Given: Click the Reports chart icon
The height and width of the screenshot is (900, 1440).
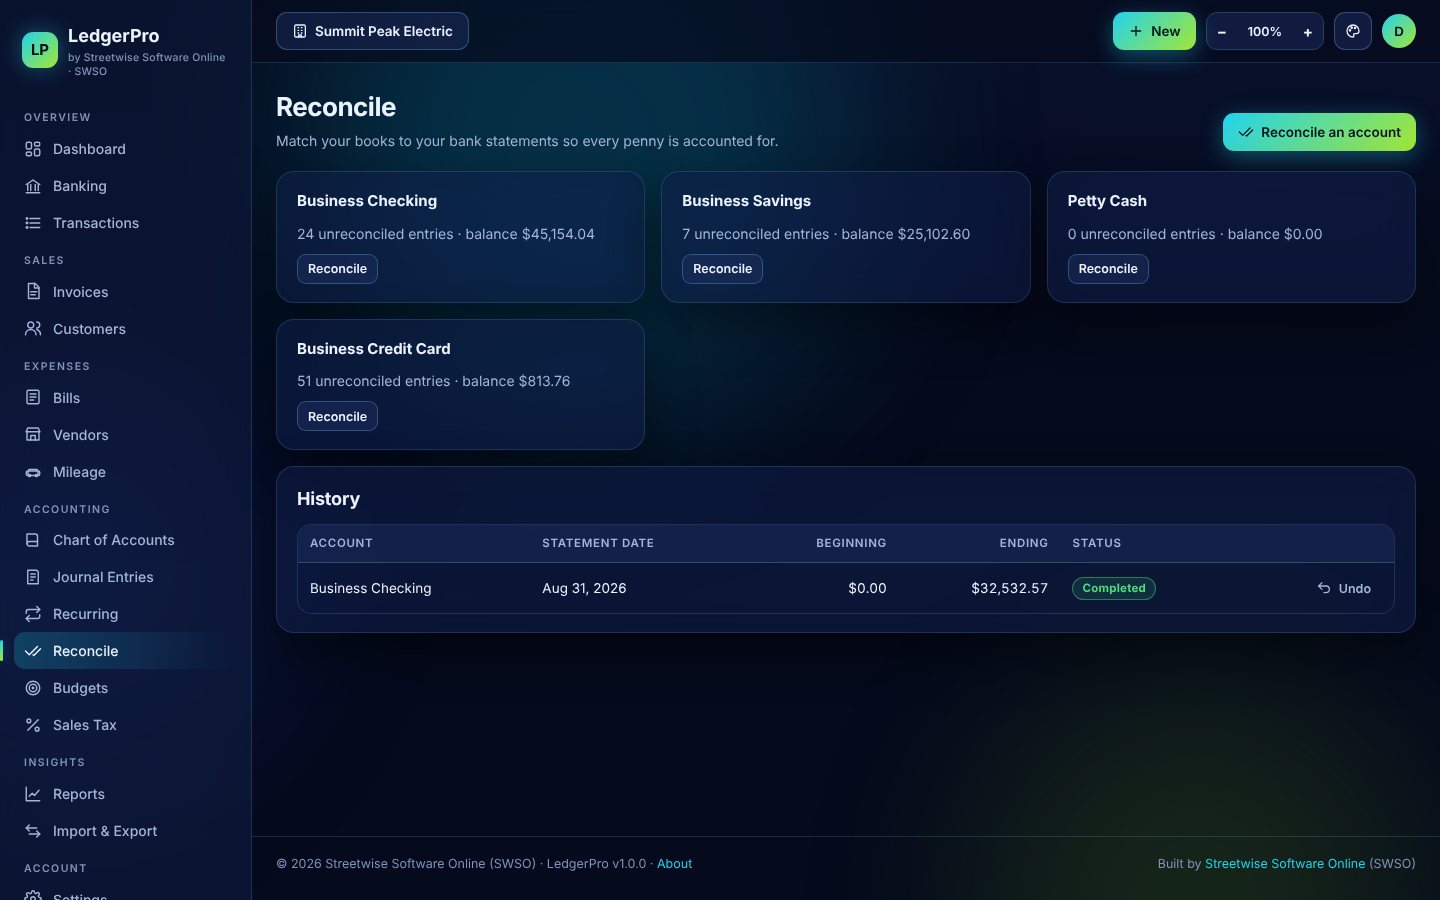Looking at the screenshot, I should (33, 794).
